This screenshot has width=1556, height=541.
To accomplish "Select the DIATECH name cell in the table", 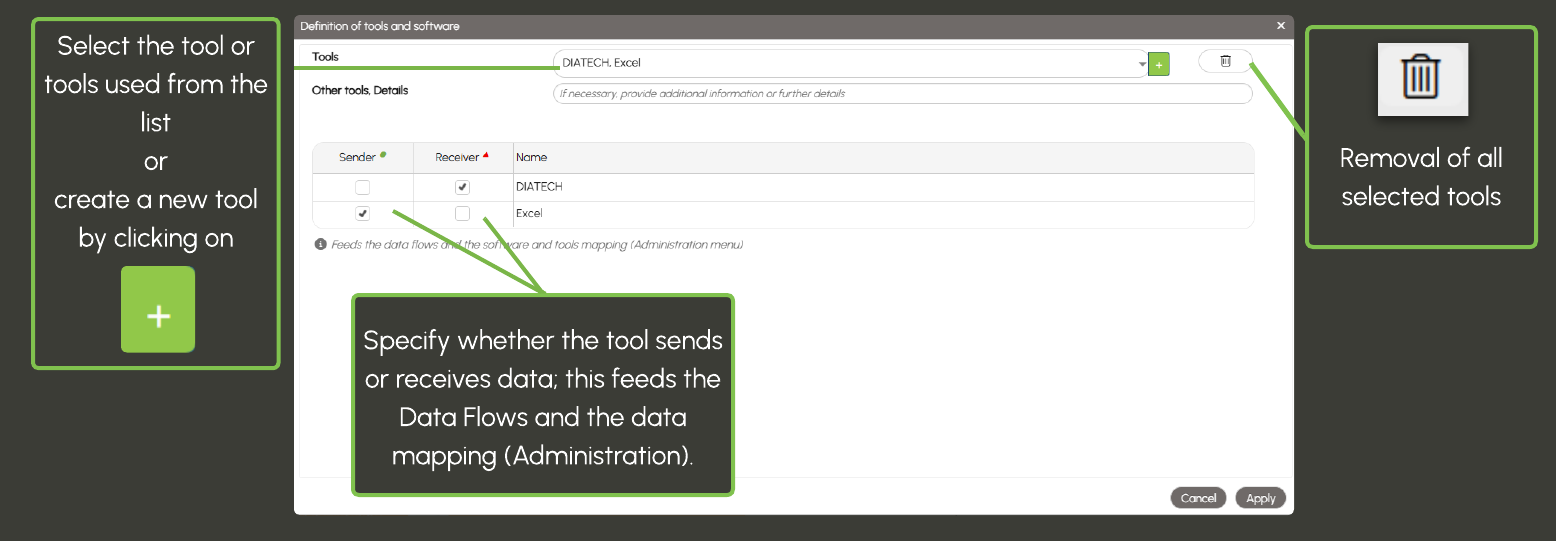I will coord(540,187).
